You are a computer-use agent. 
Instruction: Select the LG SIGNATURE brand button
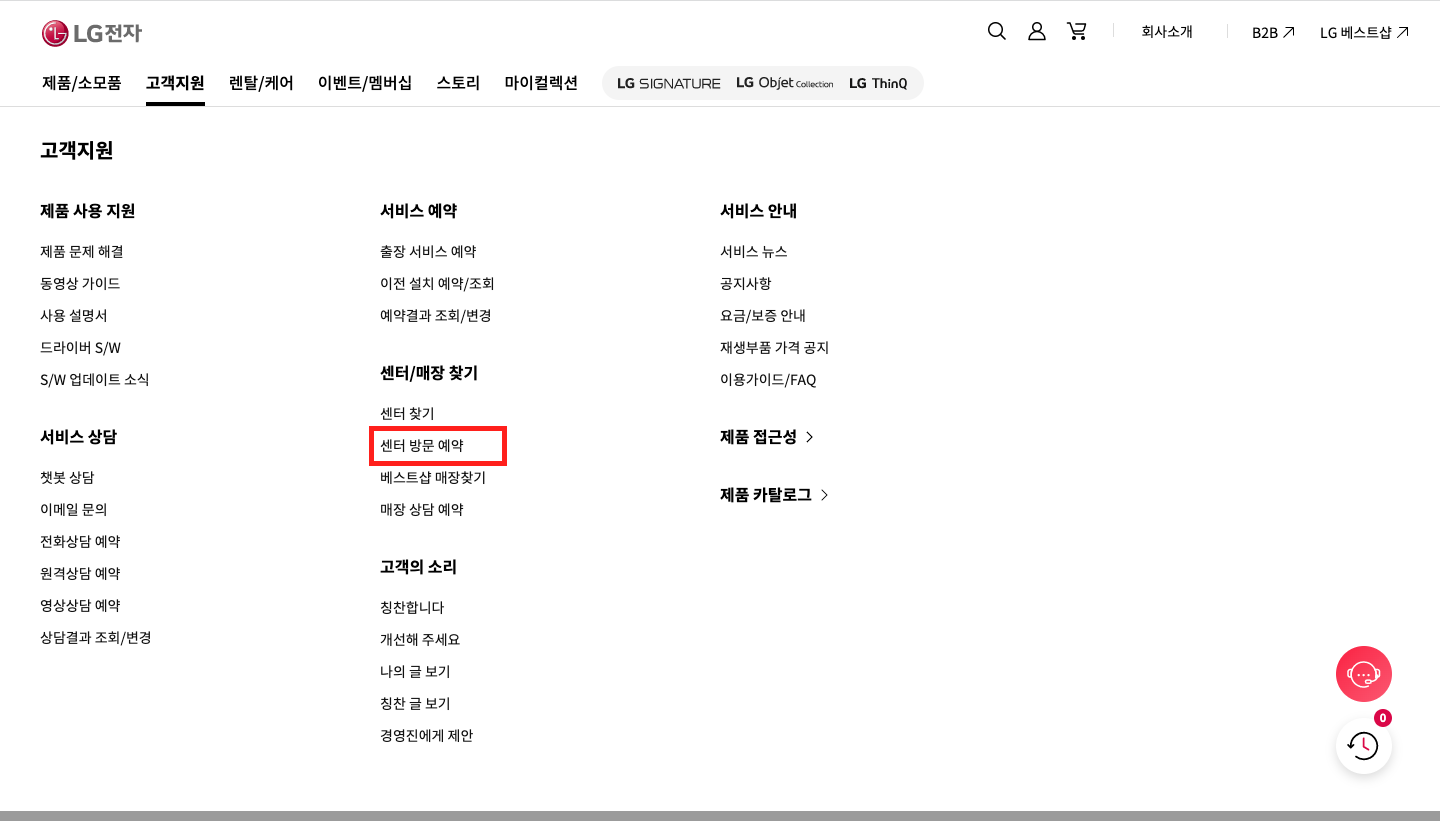pyautogui.click(x=668, y=83)
